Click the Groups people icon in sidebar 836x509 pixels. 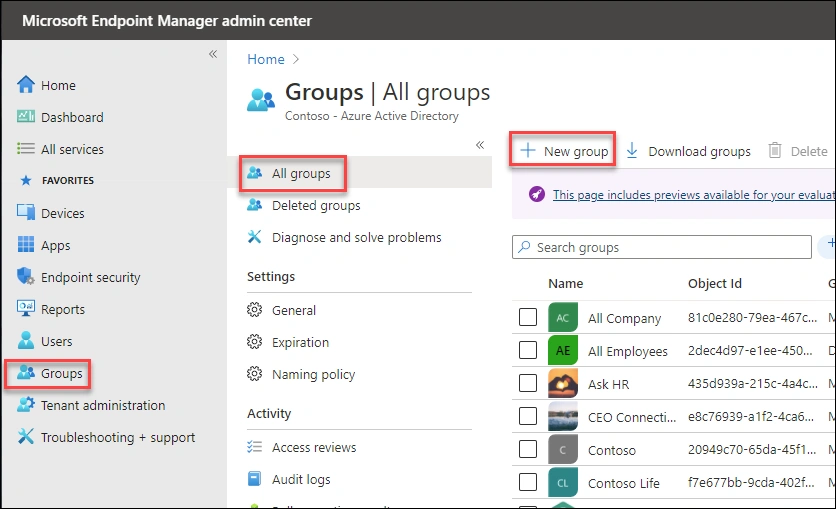26,372
